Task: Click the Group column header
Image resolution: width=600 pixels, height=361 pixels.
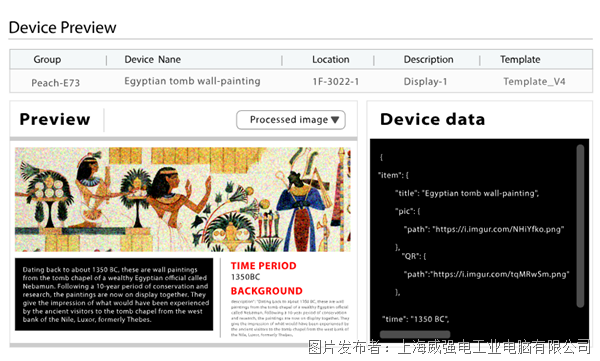Action: [x=47, y=59]
